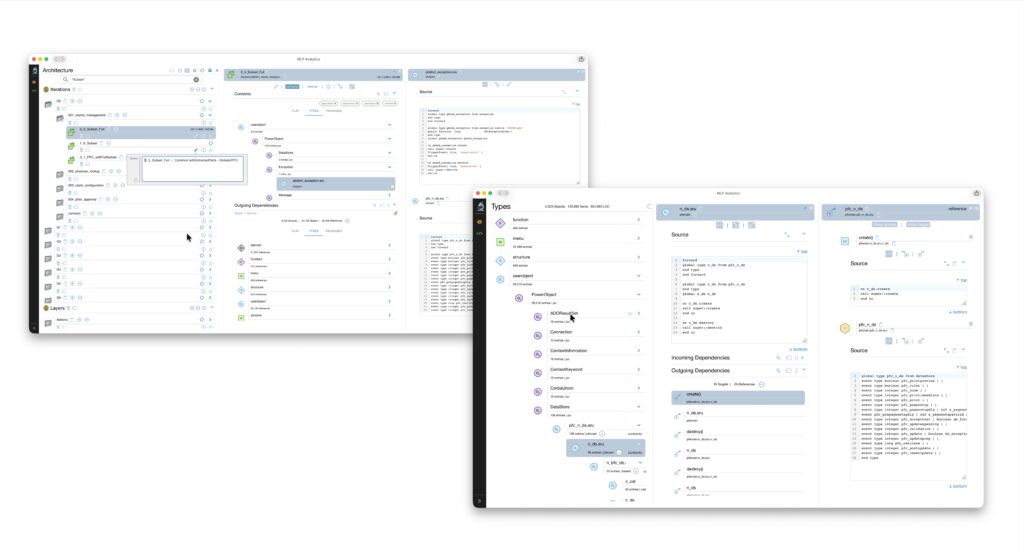
Task: Click the PowerObject purple circle icon
Action: click(x=519, y=297)
